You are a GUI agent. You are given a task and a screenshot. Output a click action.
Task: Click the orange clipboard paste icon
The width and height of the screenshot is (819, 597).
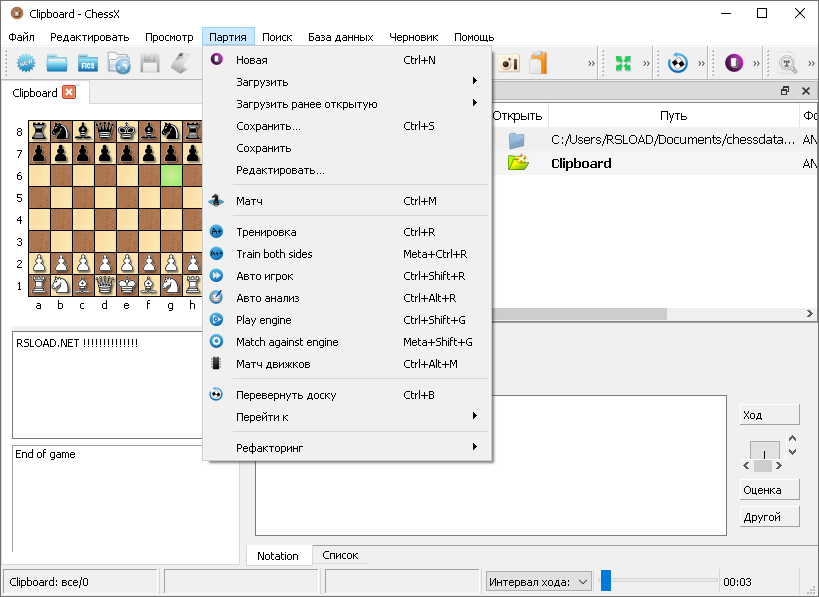coord(538,63)
